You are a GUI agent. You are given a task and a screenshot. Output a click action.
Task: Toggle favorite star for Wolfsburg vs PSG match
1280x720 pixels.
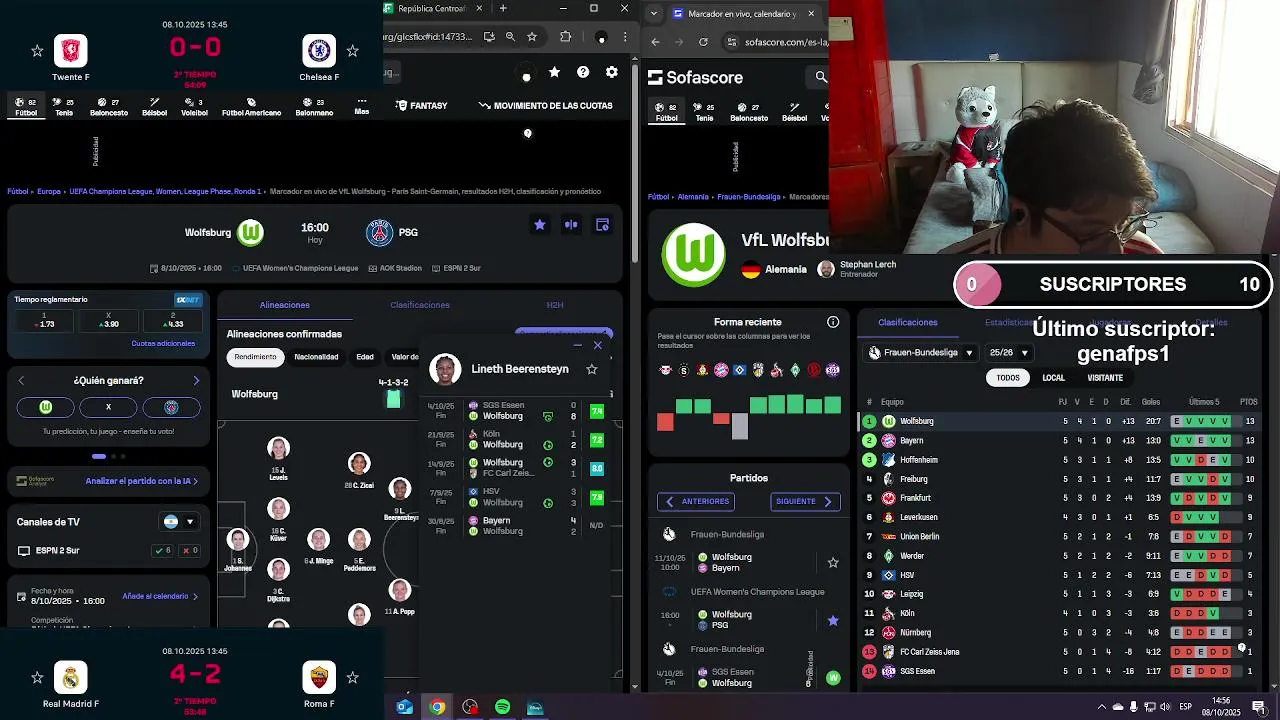tap(540, 225)
